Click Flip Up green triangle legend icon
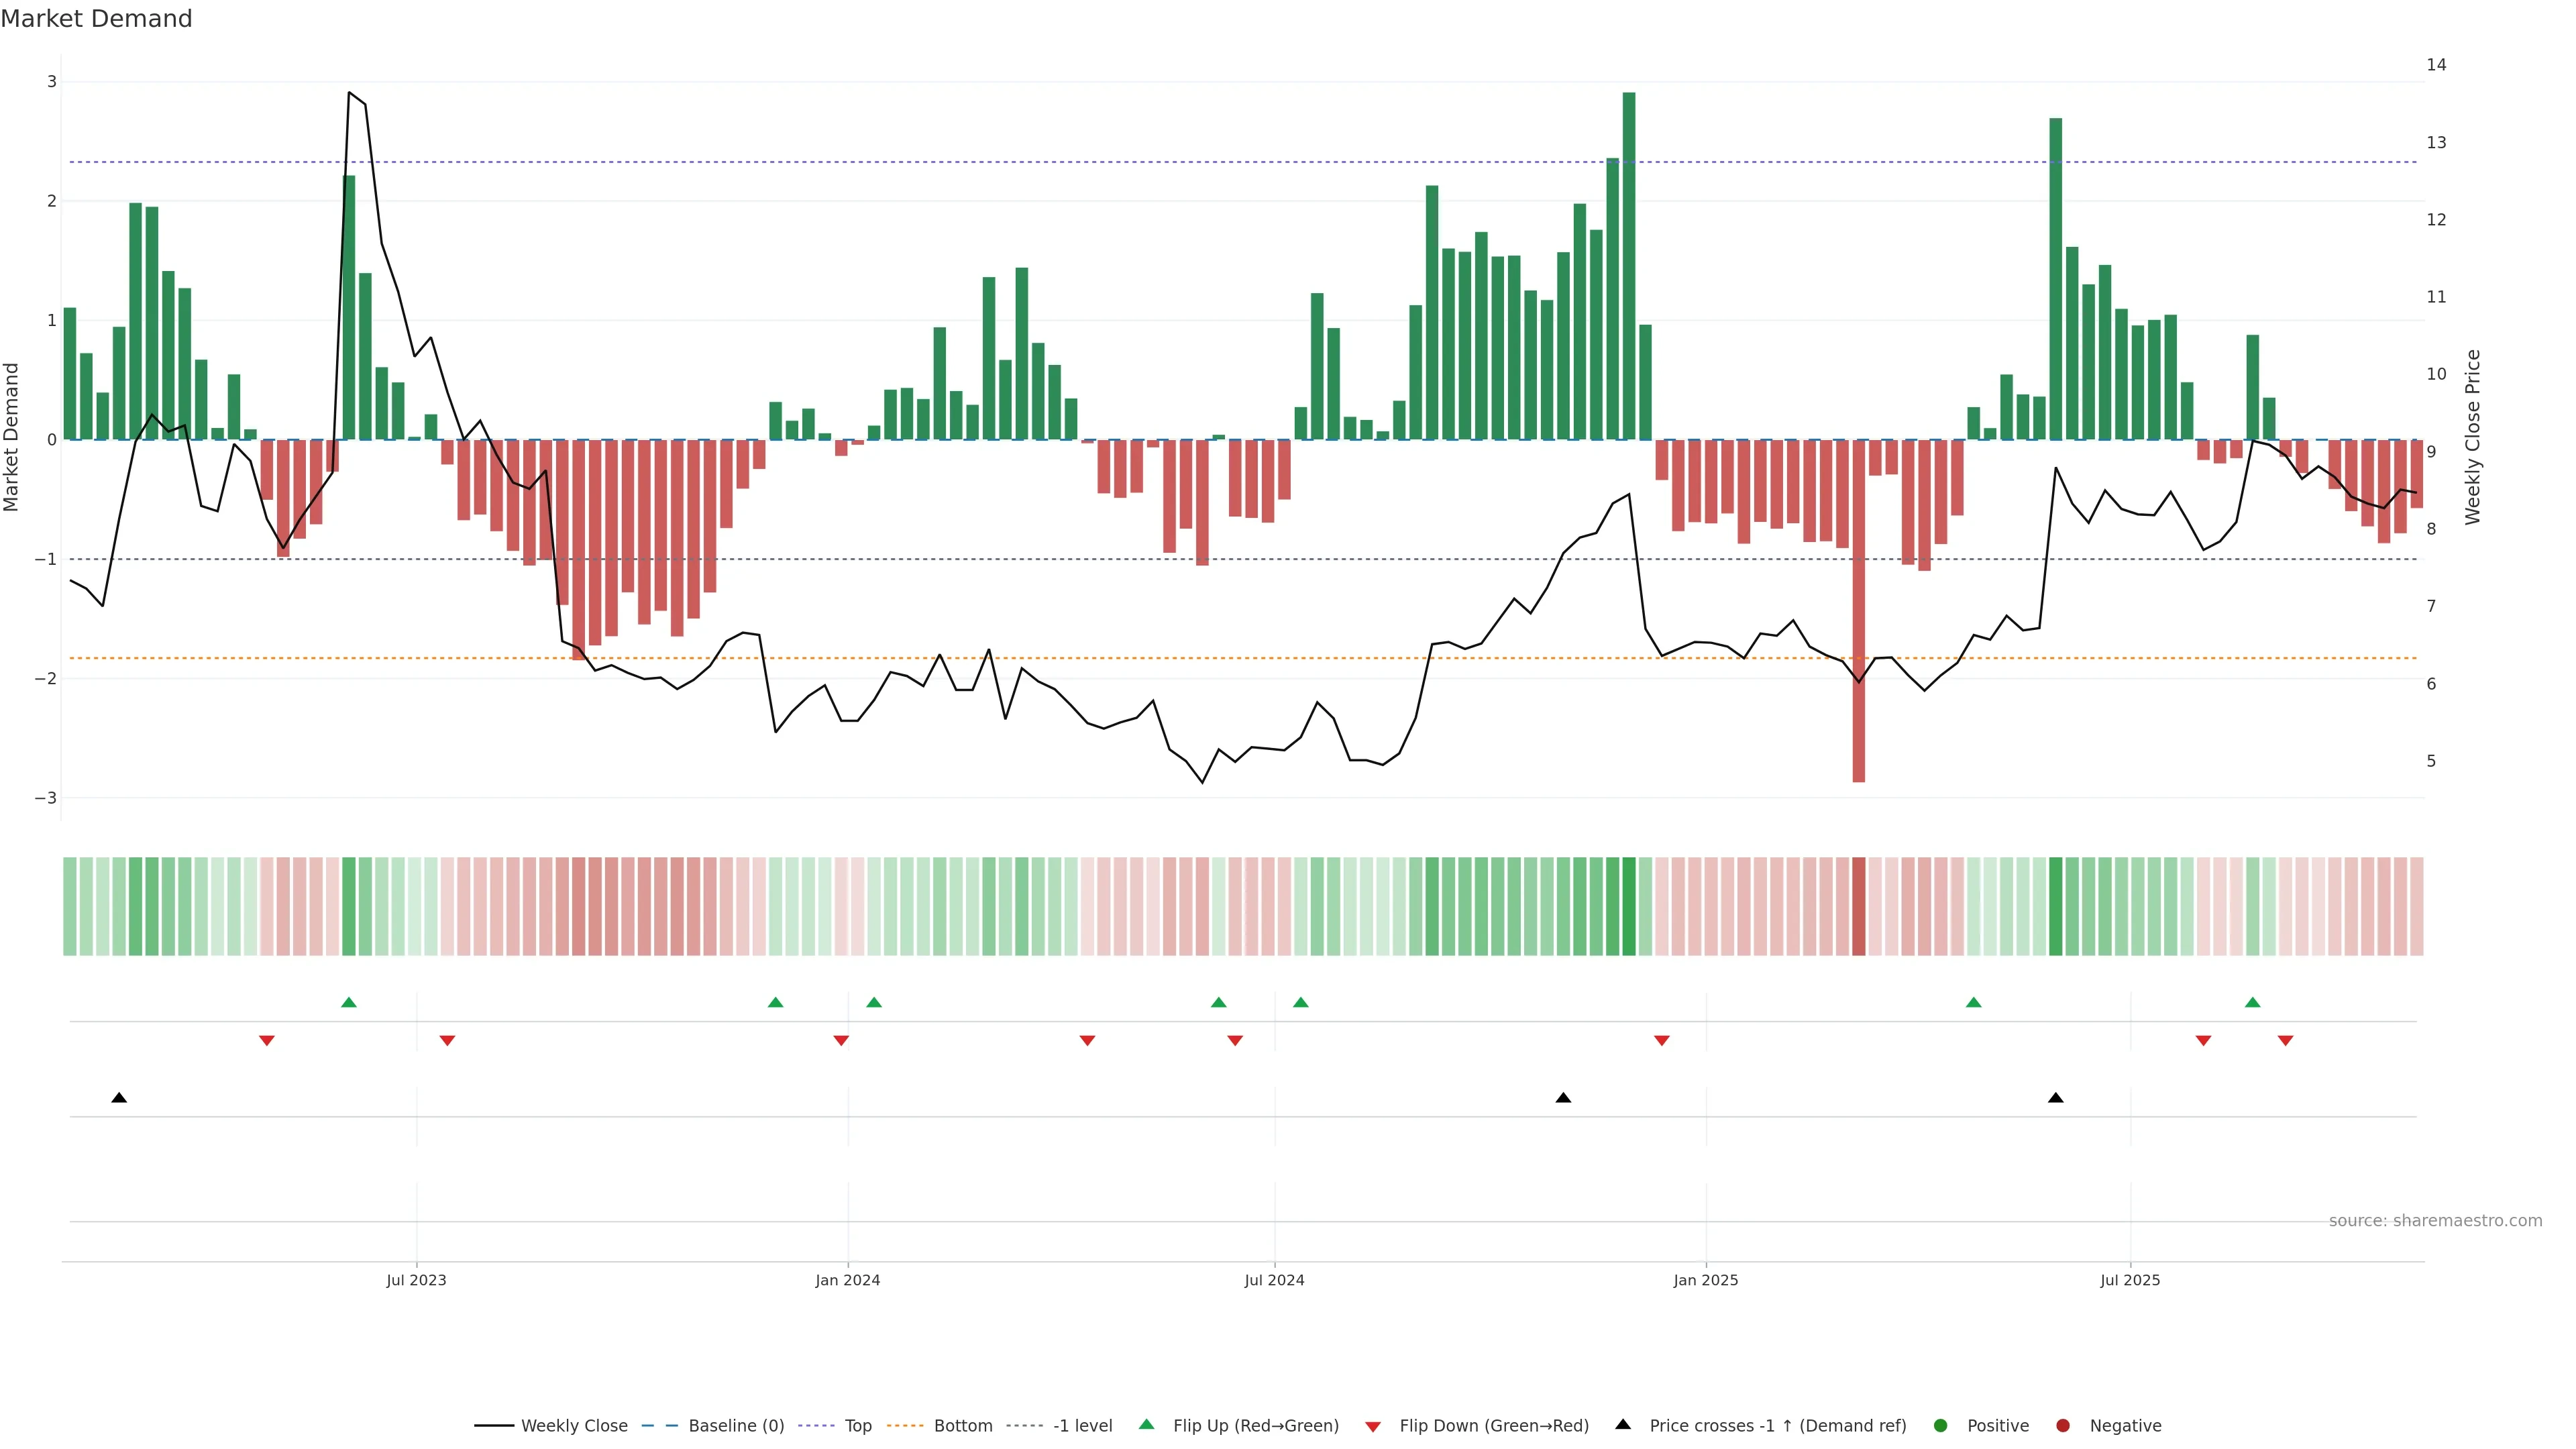This screenshot has height=1449, width=2576. (1147, 1425)
